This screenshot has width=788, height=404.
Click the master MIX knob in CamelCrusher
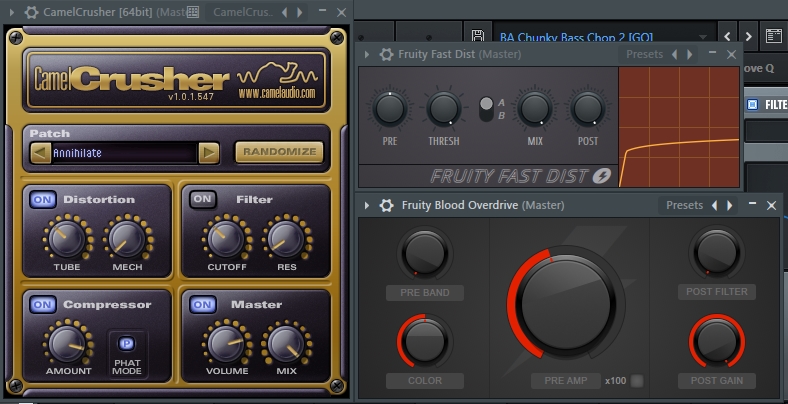click(x=286, y=344)
